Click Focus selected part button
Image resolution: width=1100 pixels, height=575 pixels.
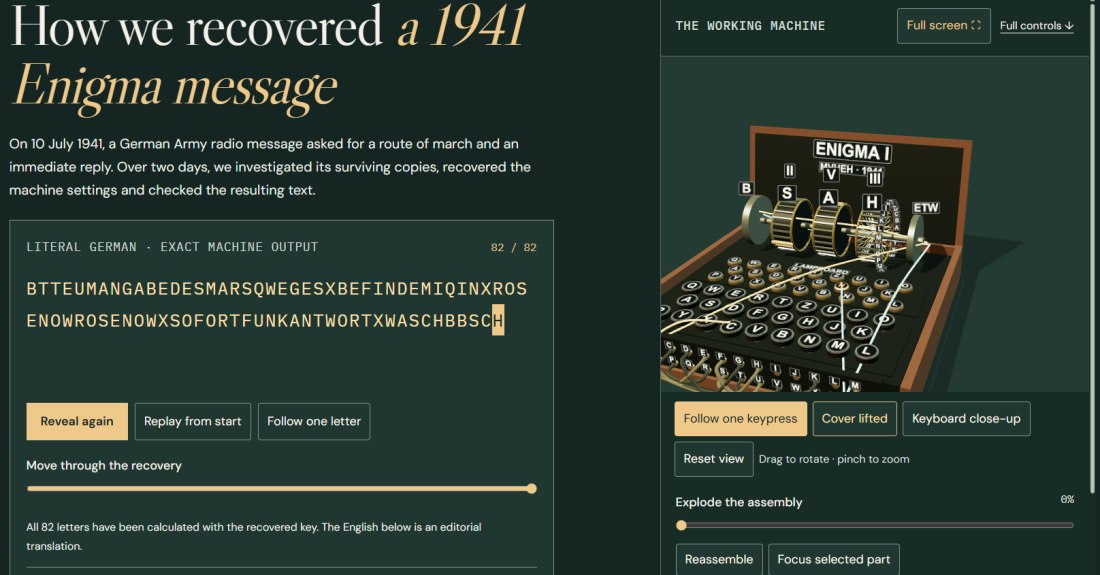(833, 559)
